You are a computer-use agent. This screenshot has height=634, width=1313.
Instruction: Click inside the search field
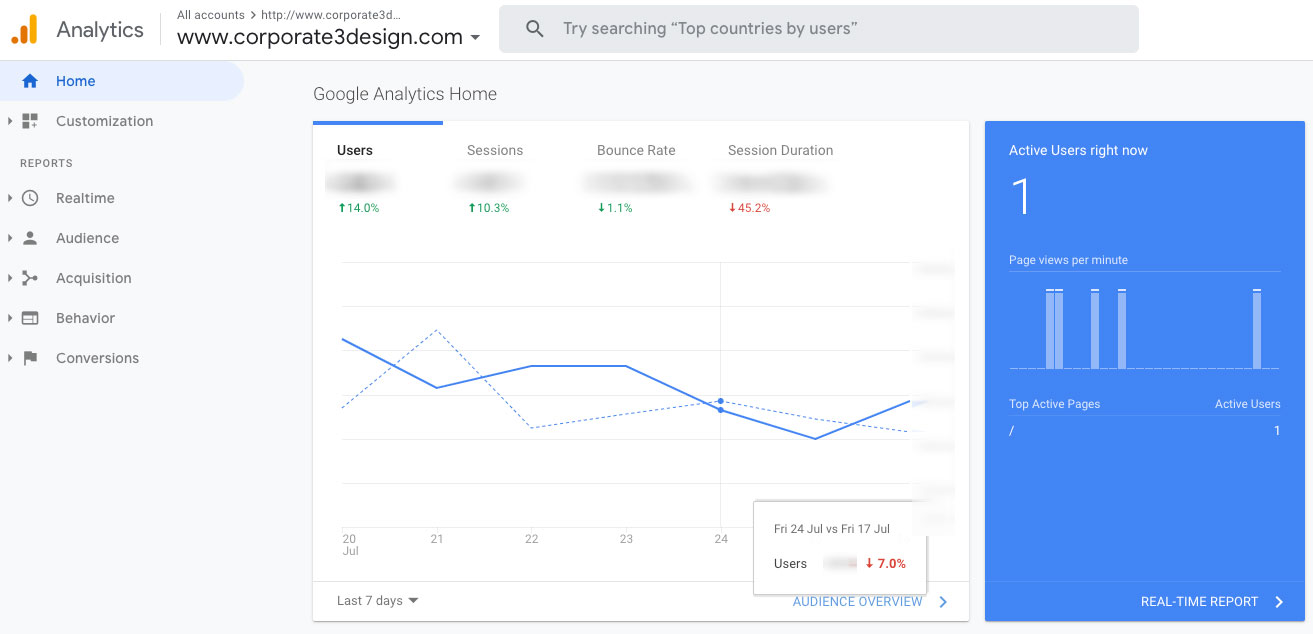click(800, 28)
